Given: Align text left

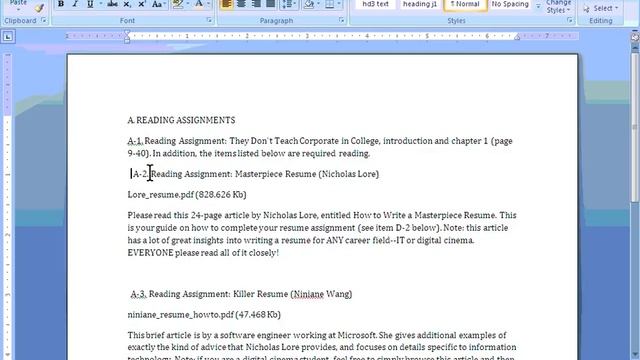Looking at the screenshot, I should (227, 4).
